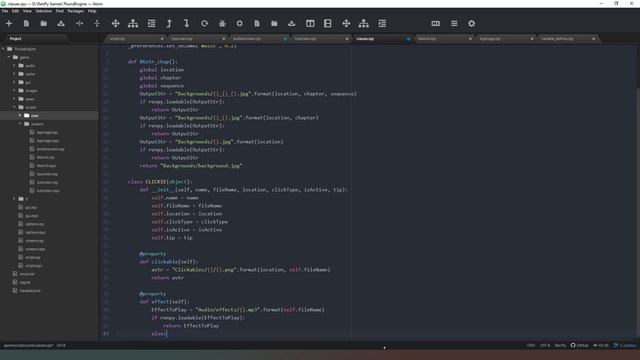Click the bug icon in the toolbar
This screenshot has width=640, height=360.
tap(222, 24)
